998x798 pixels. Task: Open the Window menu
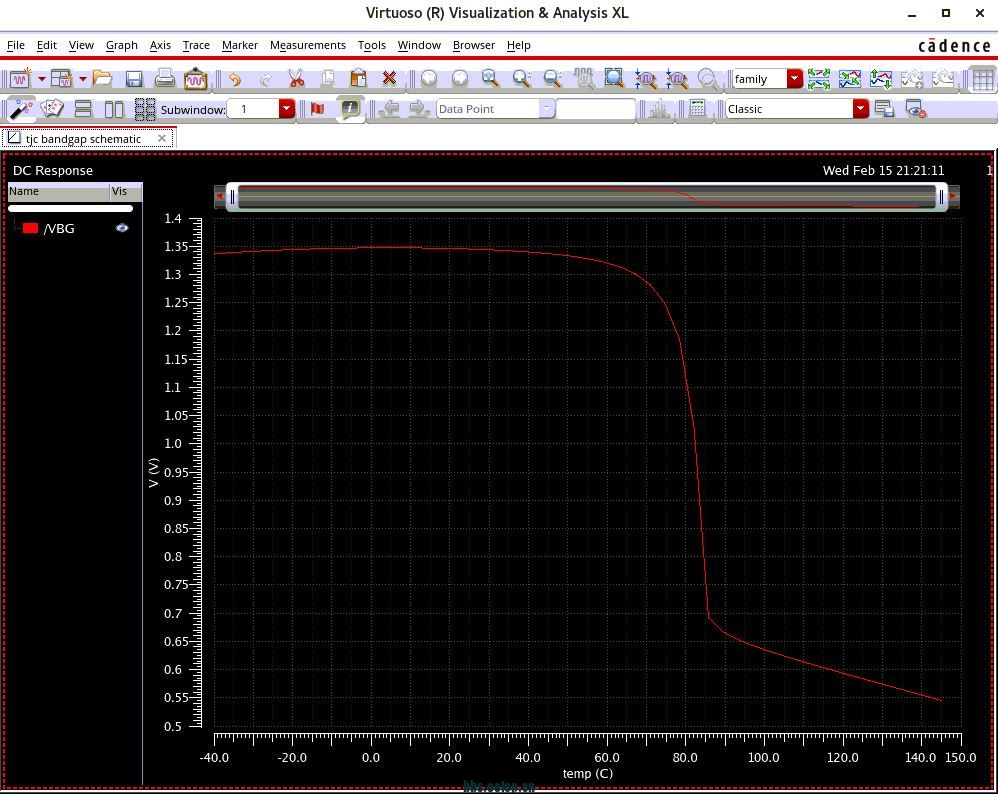[x=419, y=45]
